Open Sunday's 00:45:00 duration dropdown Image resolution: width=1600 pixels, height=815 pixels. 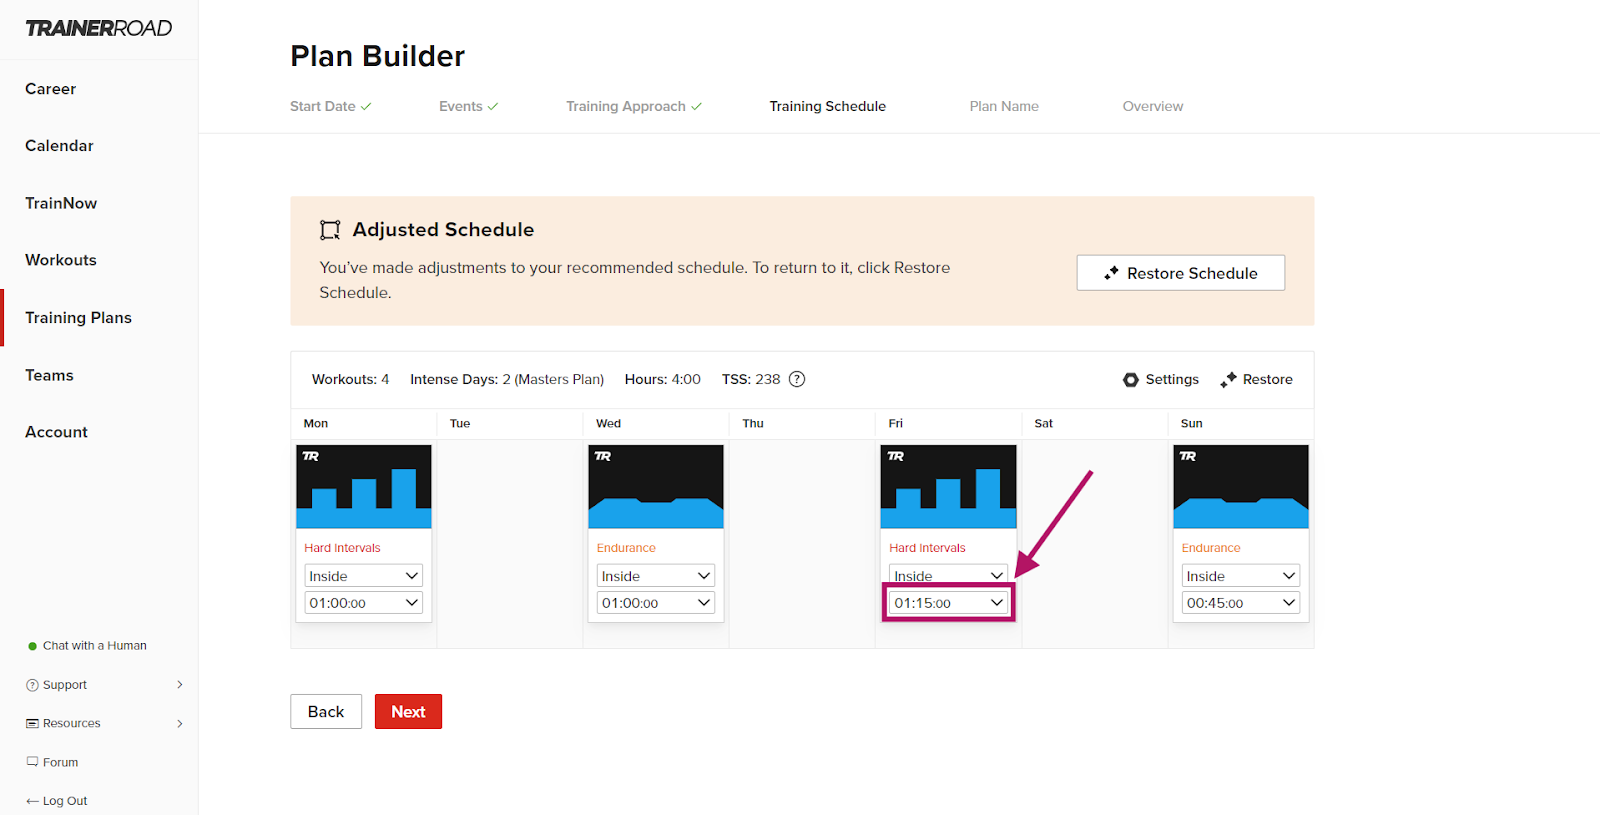click(x=1241, y=603)
